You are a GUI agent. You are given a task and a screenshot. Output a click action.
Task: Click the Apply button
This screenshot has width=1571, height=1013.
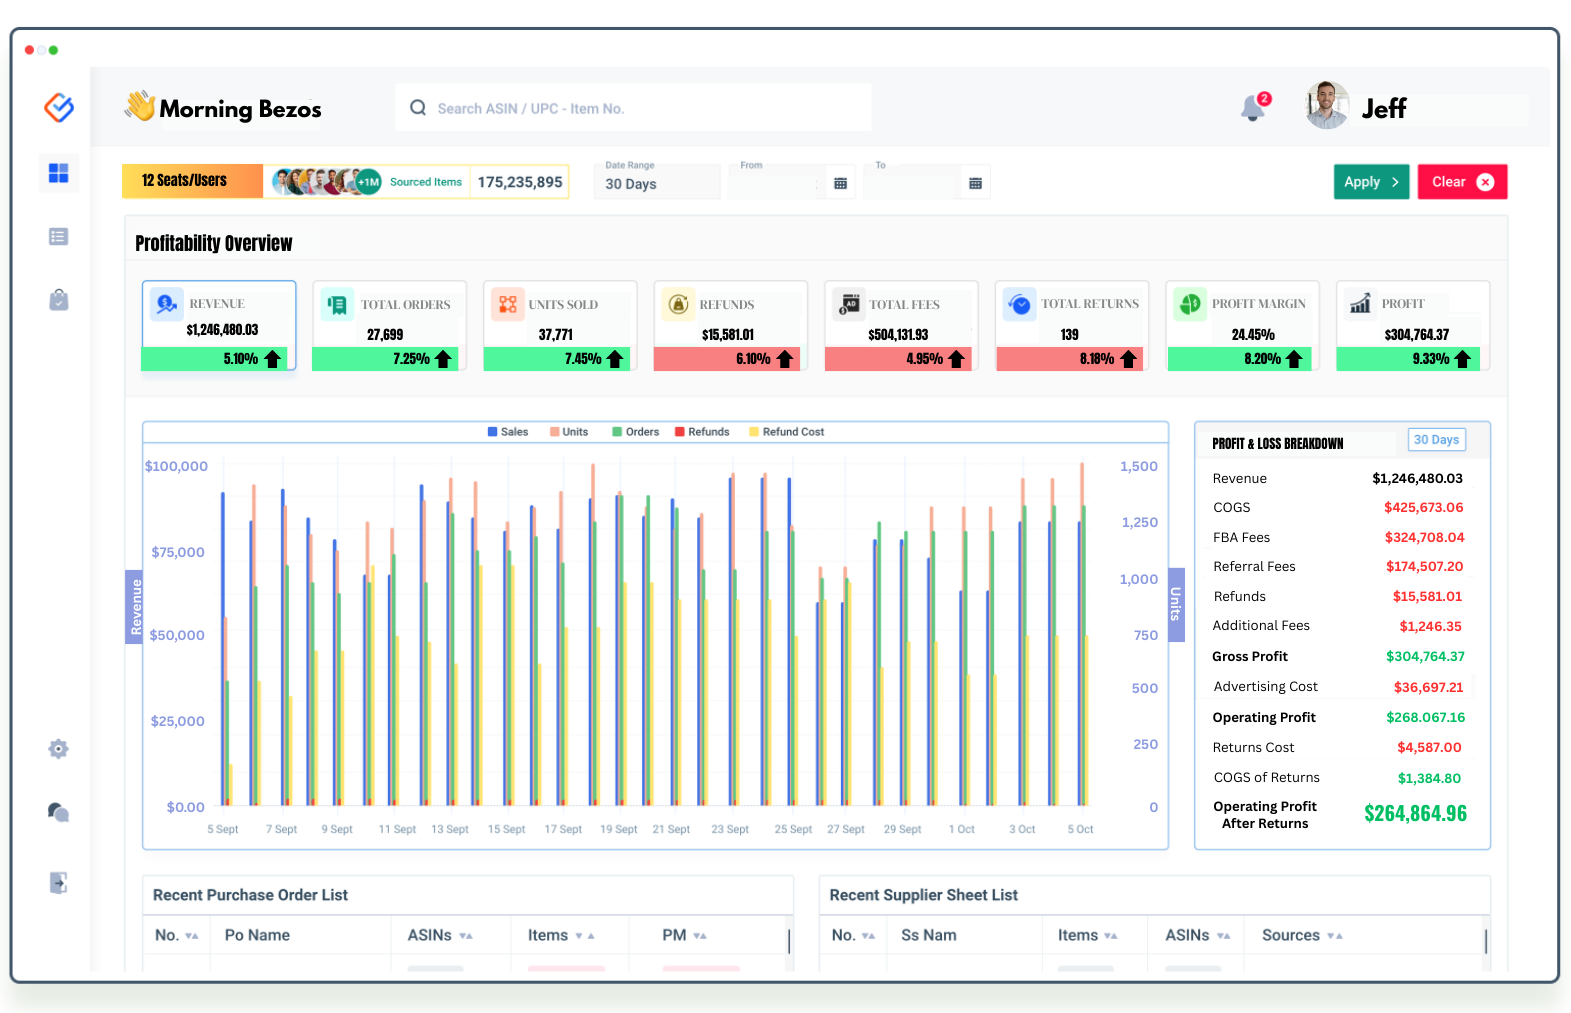pos(1371,182)
